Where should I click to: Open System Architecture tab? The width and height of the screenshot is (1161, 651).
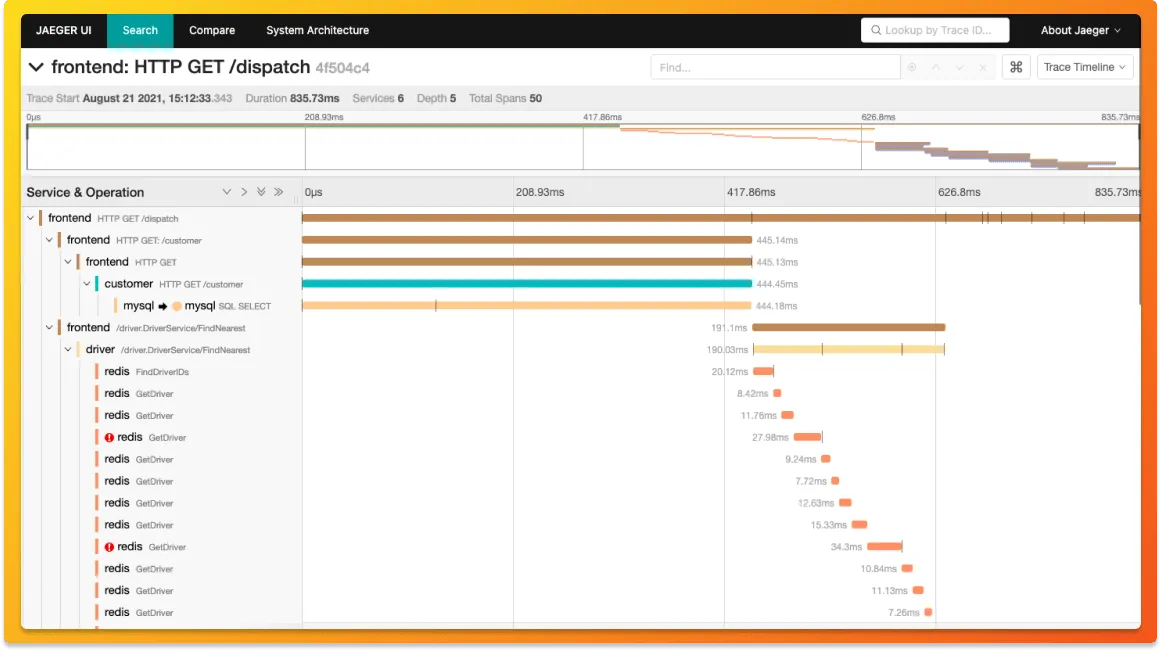[x=318, y=30]
